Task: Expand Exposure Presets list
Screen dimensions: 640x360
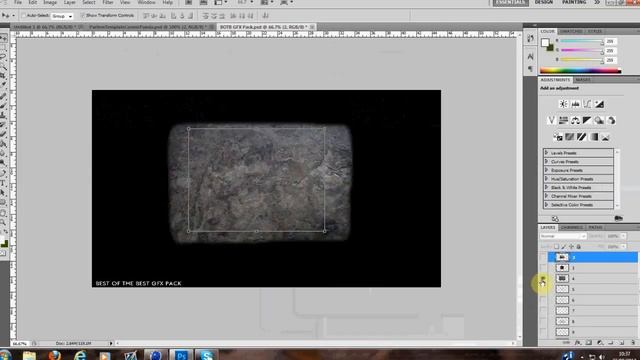Action: point(547,170)
